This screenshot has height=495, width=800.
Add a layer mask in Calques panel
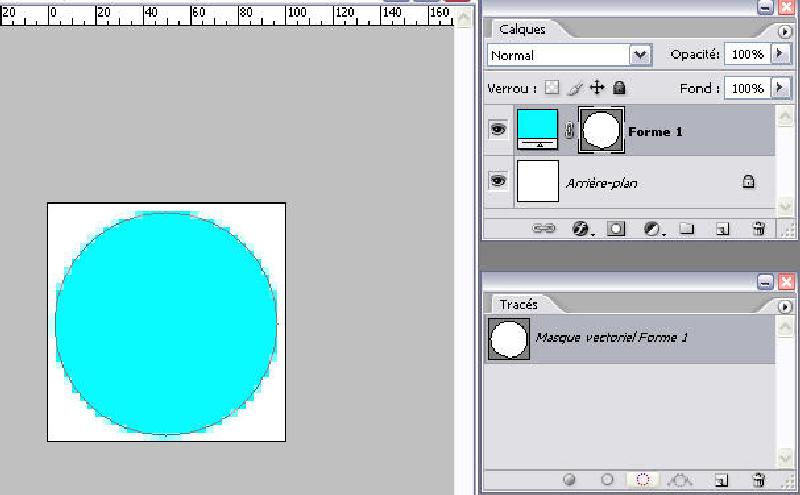coord(616,228)
